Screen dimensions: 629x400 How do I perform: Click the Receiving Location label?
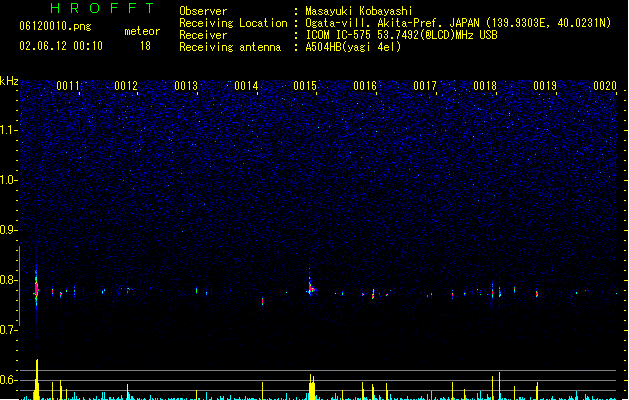233,23
